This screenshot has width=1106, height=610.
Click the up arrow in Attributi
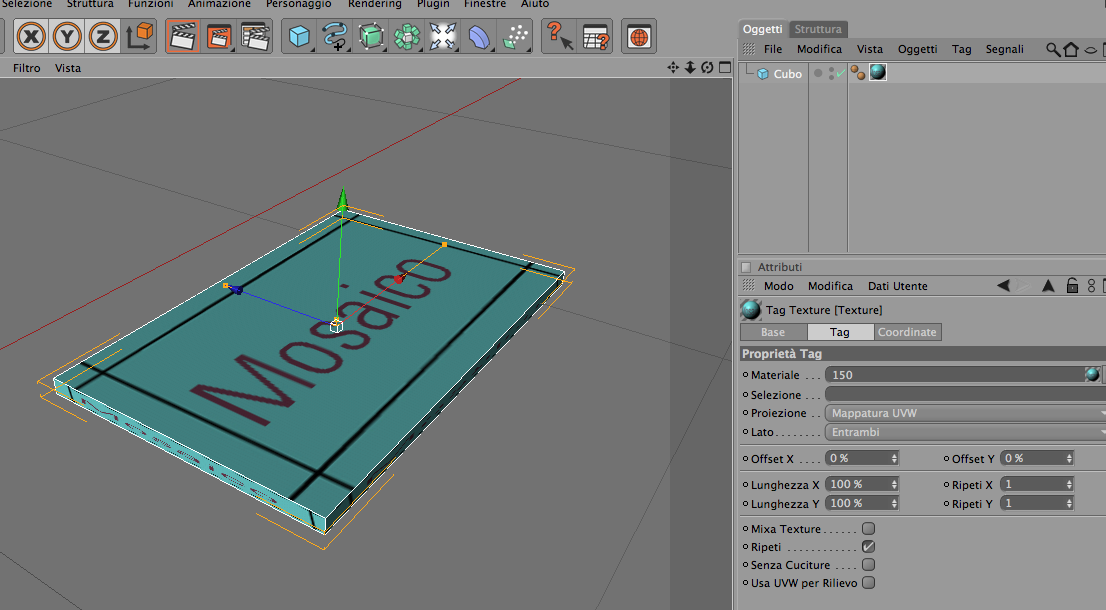(x=1048, y=286)
